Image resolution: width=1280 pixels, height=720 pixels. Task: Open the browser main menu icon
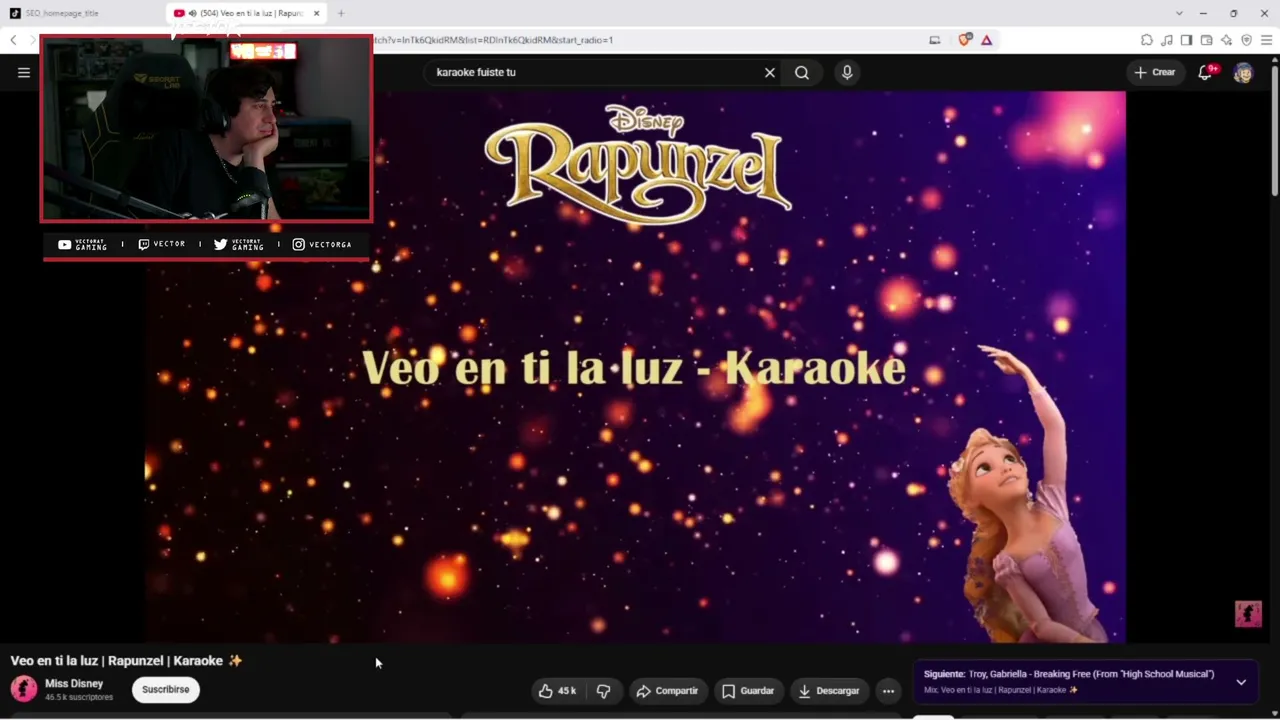coord(1266,40)
